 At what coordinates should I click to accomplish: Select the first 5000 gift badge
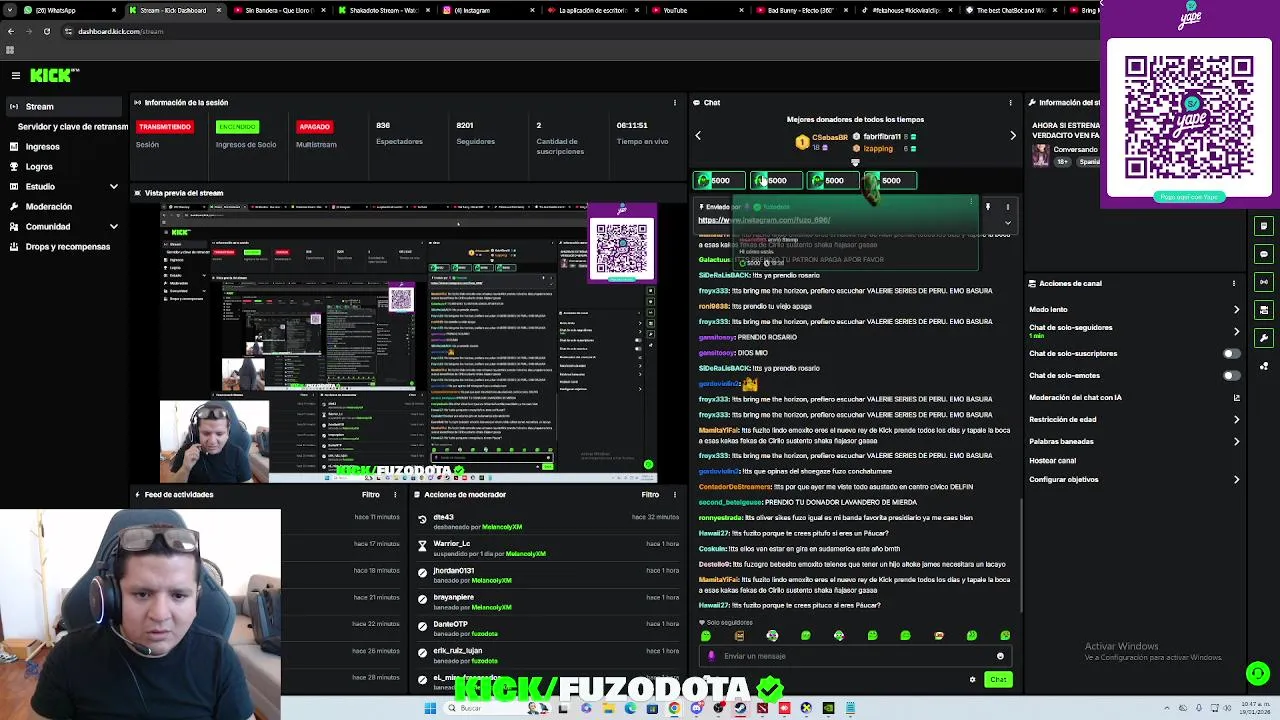719,181
